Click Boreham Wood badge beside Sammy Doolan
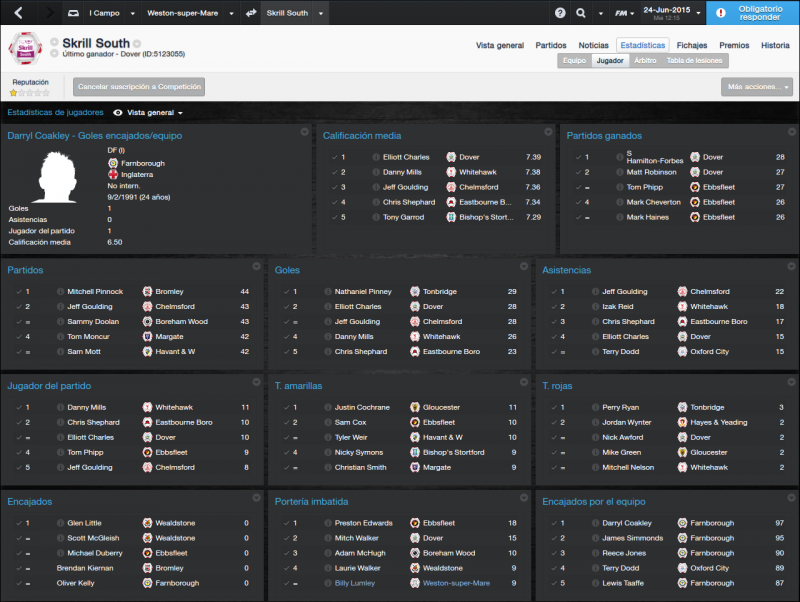 tap(147, 321)
